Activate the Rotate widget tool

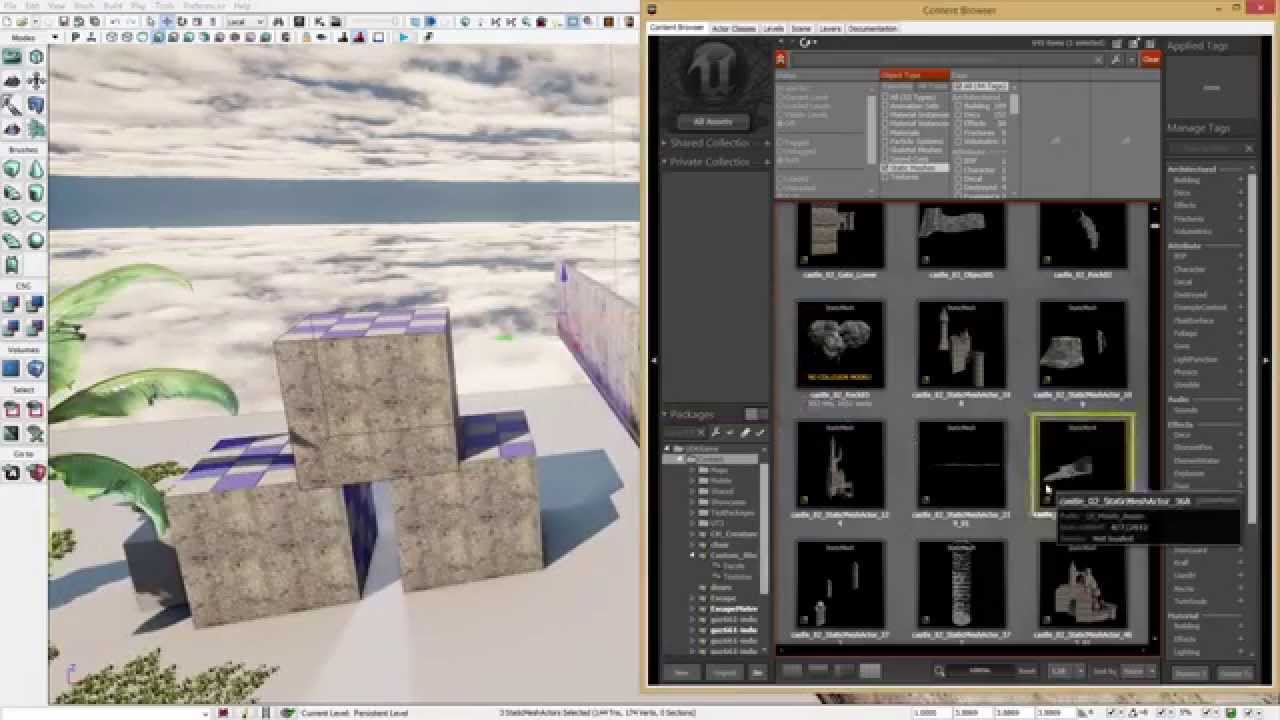tap(182, 21)
